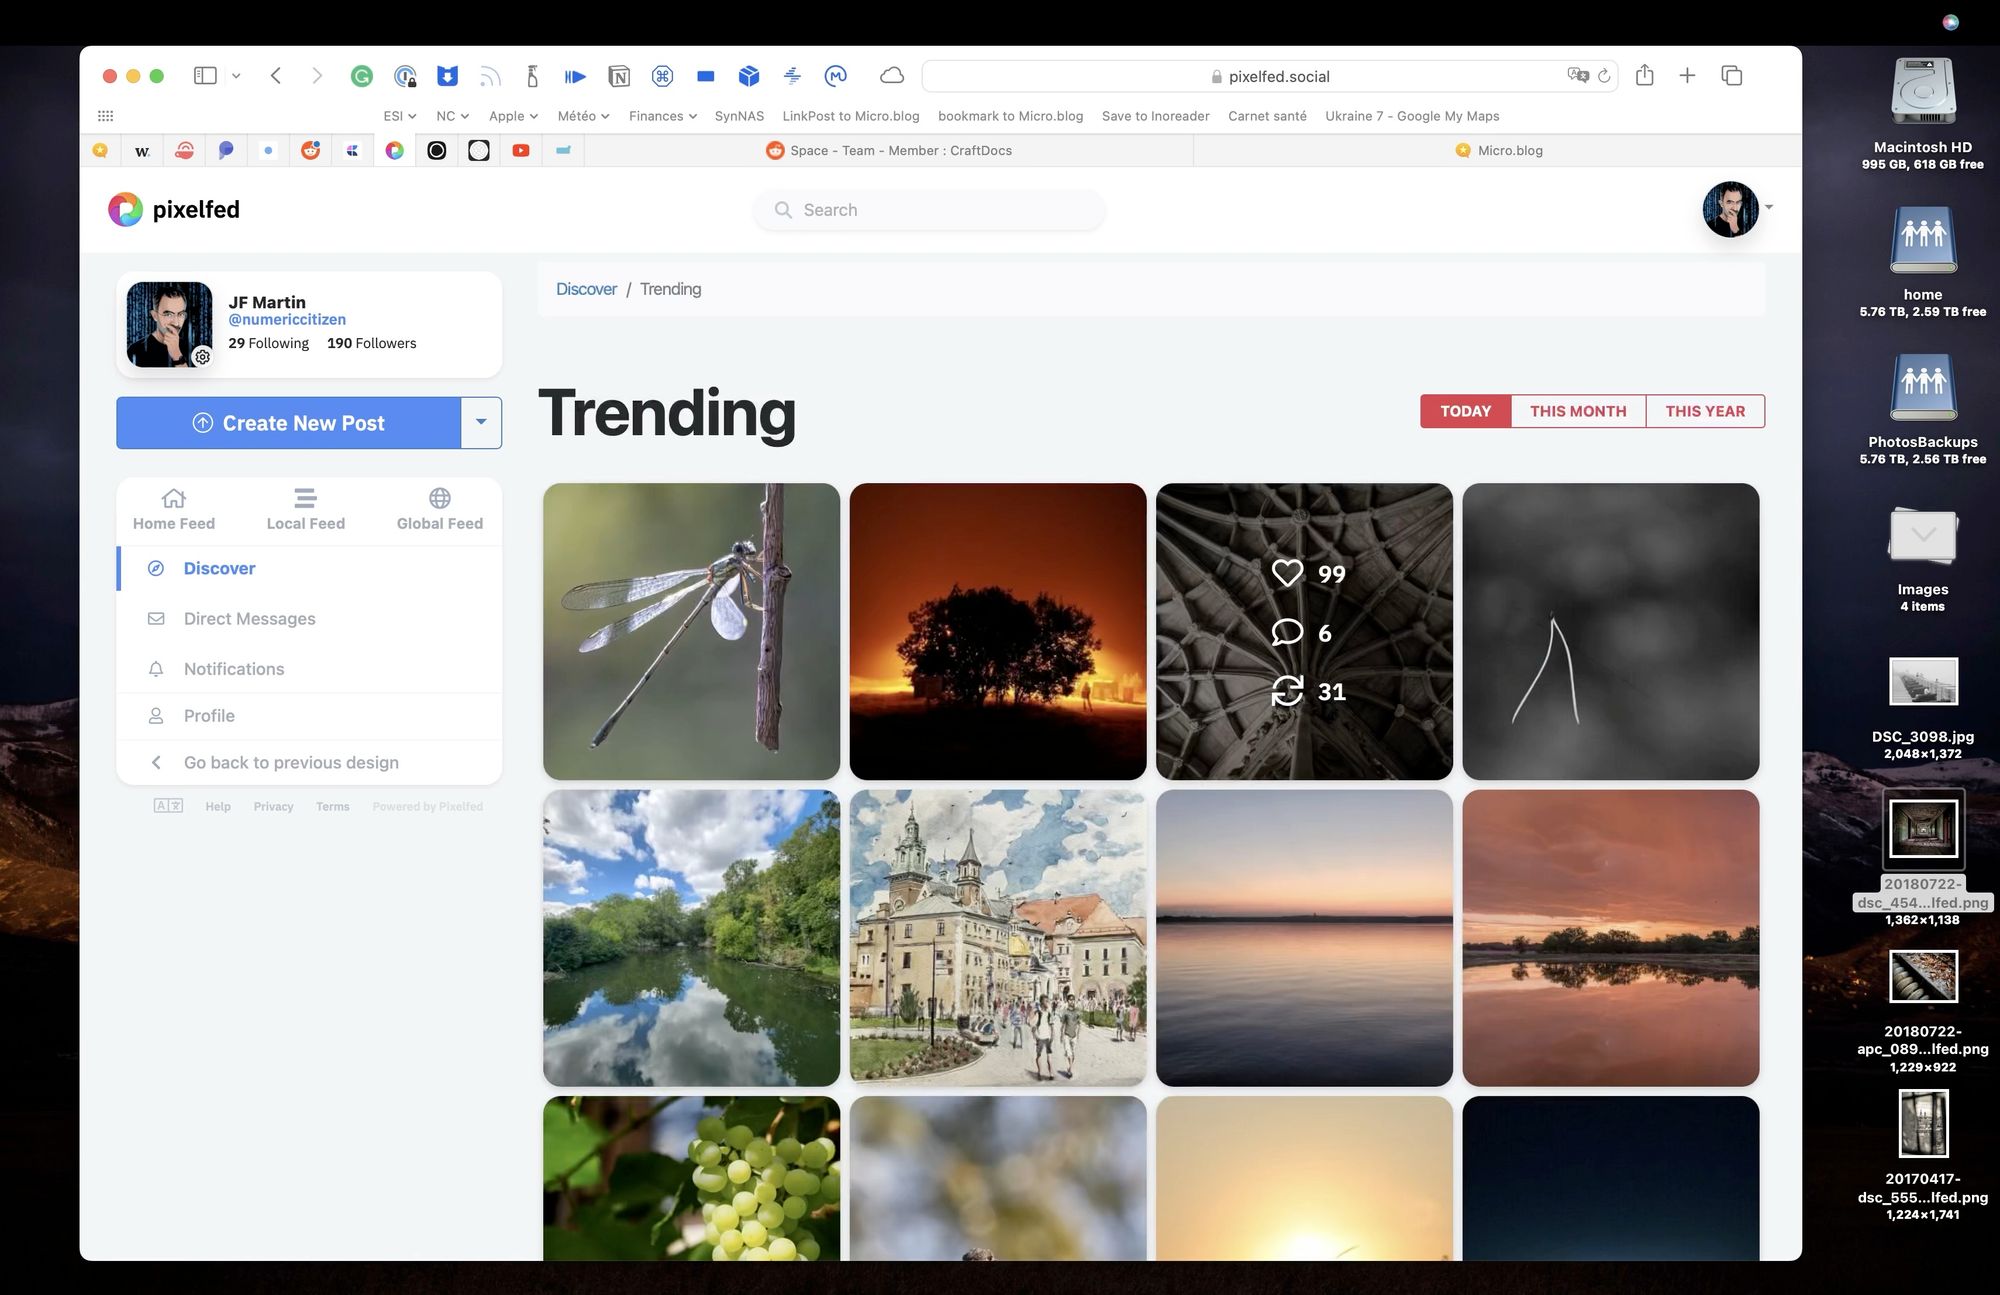2000x1295 pixels.
Task: Click the Create New Post button
Action: (288, 423)
